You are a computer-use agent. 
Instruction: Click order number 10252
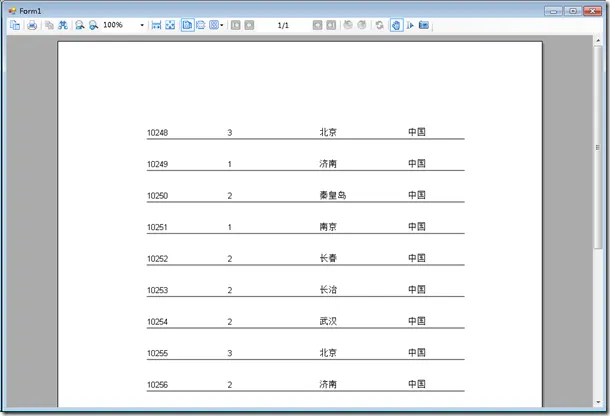158,259
